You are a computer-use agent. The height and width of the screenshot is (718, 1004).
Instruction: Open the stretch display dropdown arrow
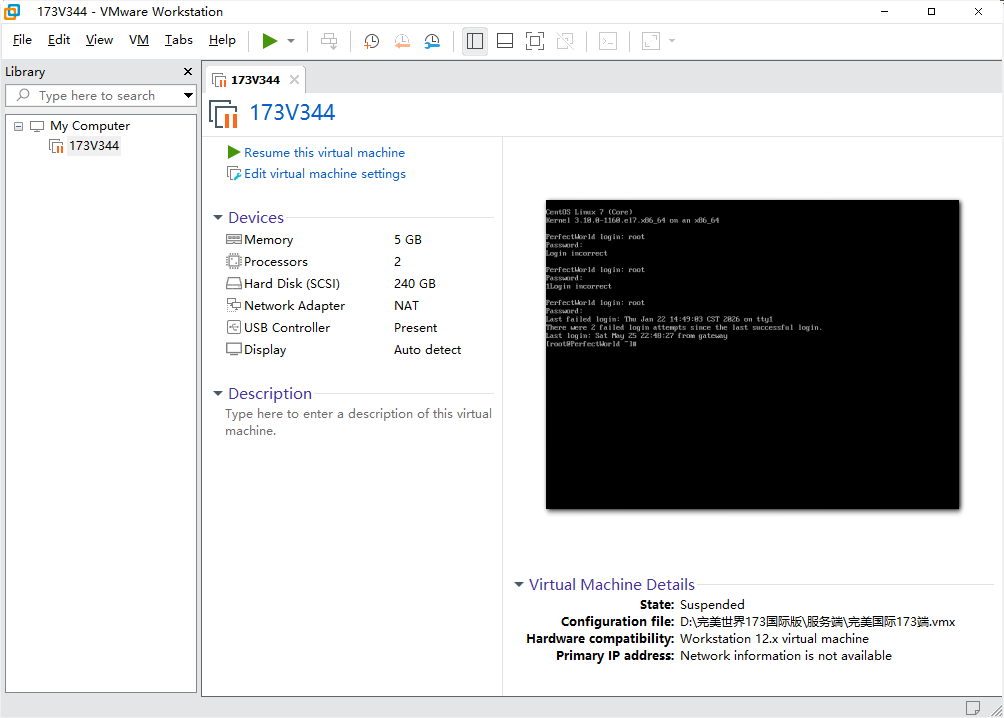point(672,41)
